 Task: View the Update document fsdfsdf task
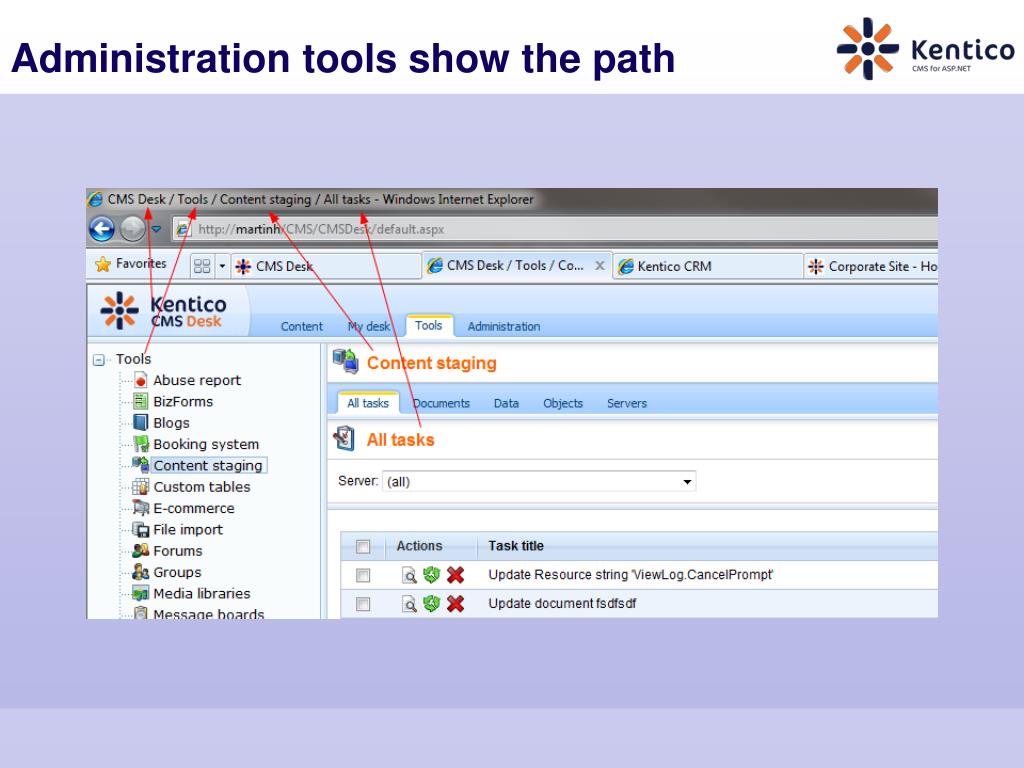tap(409, 604)
